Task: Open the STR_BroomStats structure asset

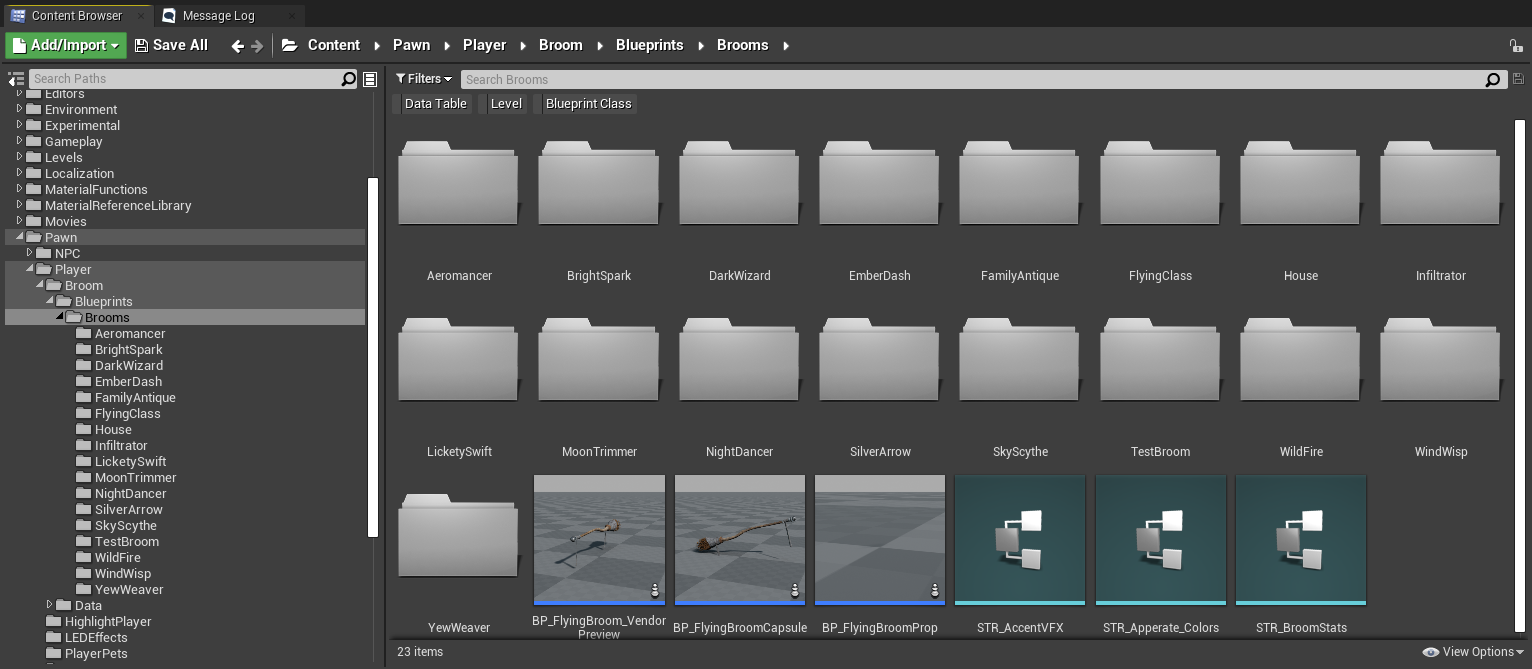Action: click(1300, 541)
